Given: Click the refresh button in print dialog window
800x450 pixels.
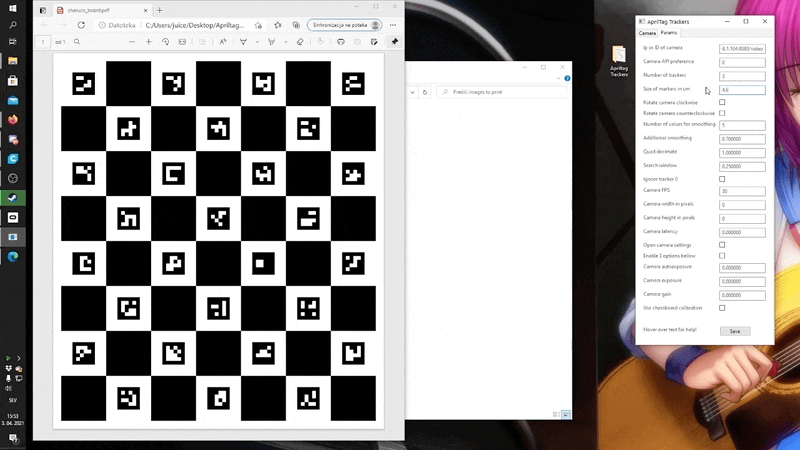Looking at the screenshot, I should click(424, 92).
